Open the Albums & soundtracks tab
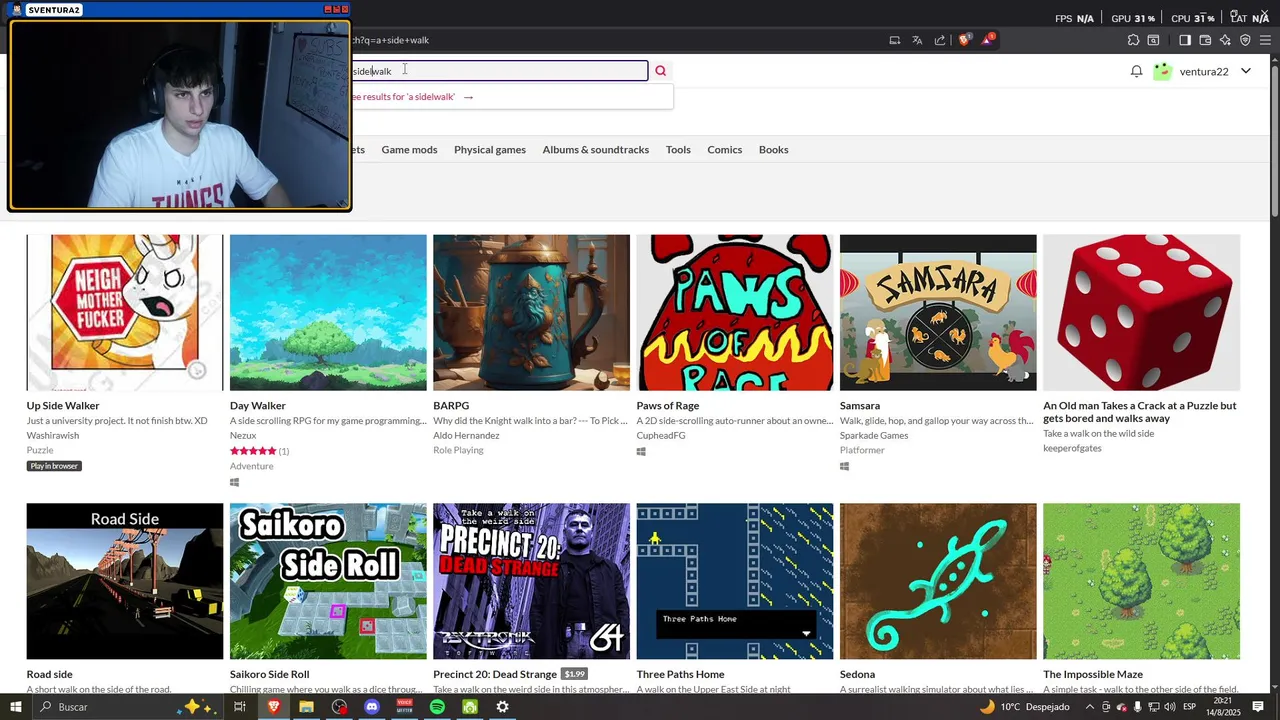1280x720 pixels. tap(596, 150)
